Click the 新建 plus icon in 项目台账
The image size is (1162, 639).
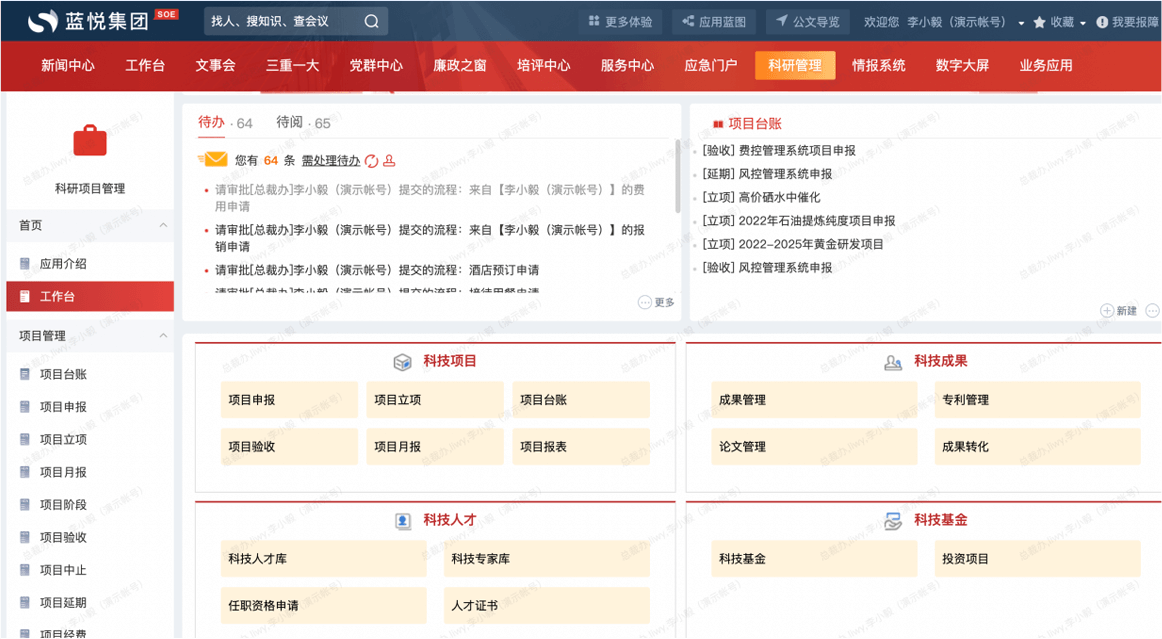1107,311
